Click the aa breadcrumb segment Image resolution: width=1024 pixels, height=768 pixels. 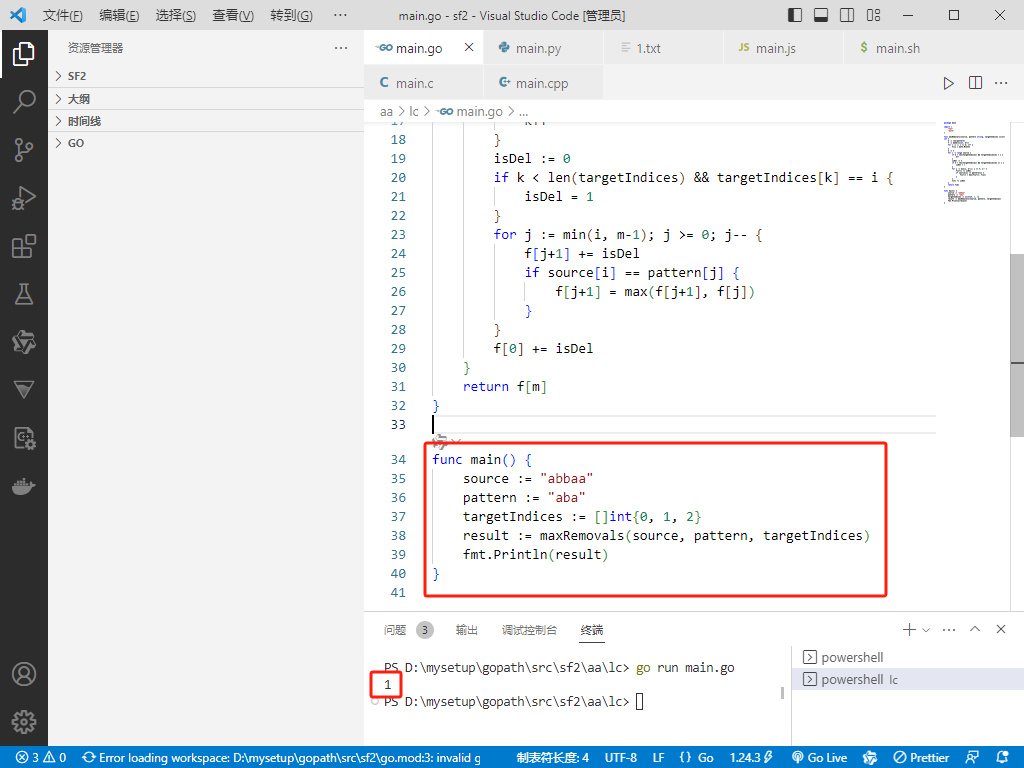pyautogui.click(x=386, y=112)
